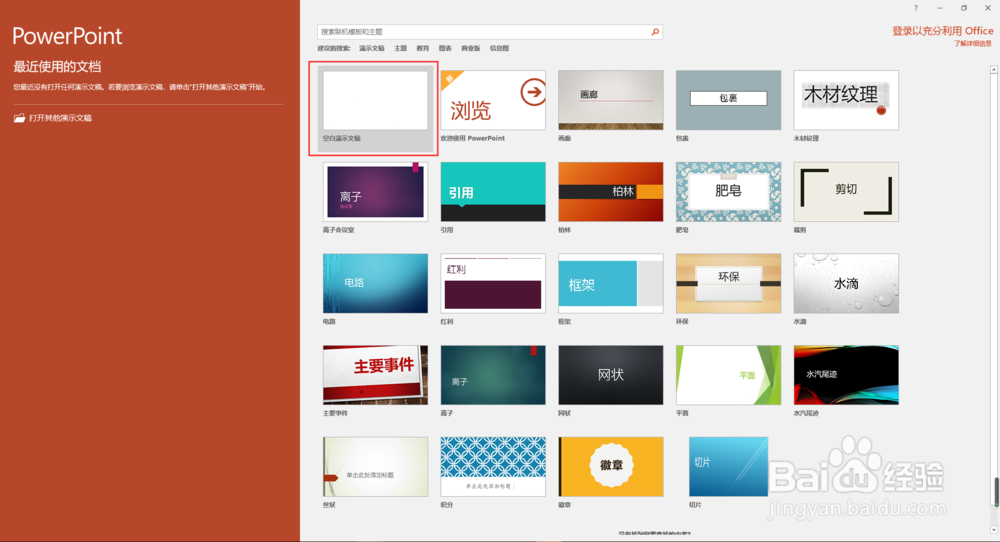Screen dimensions: 1000x542
Task: Search suggested term 教育
Action: tap(422, 48)
